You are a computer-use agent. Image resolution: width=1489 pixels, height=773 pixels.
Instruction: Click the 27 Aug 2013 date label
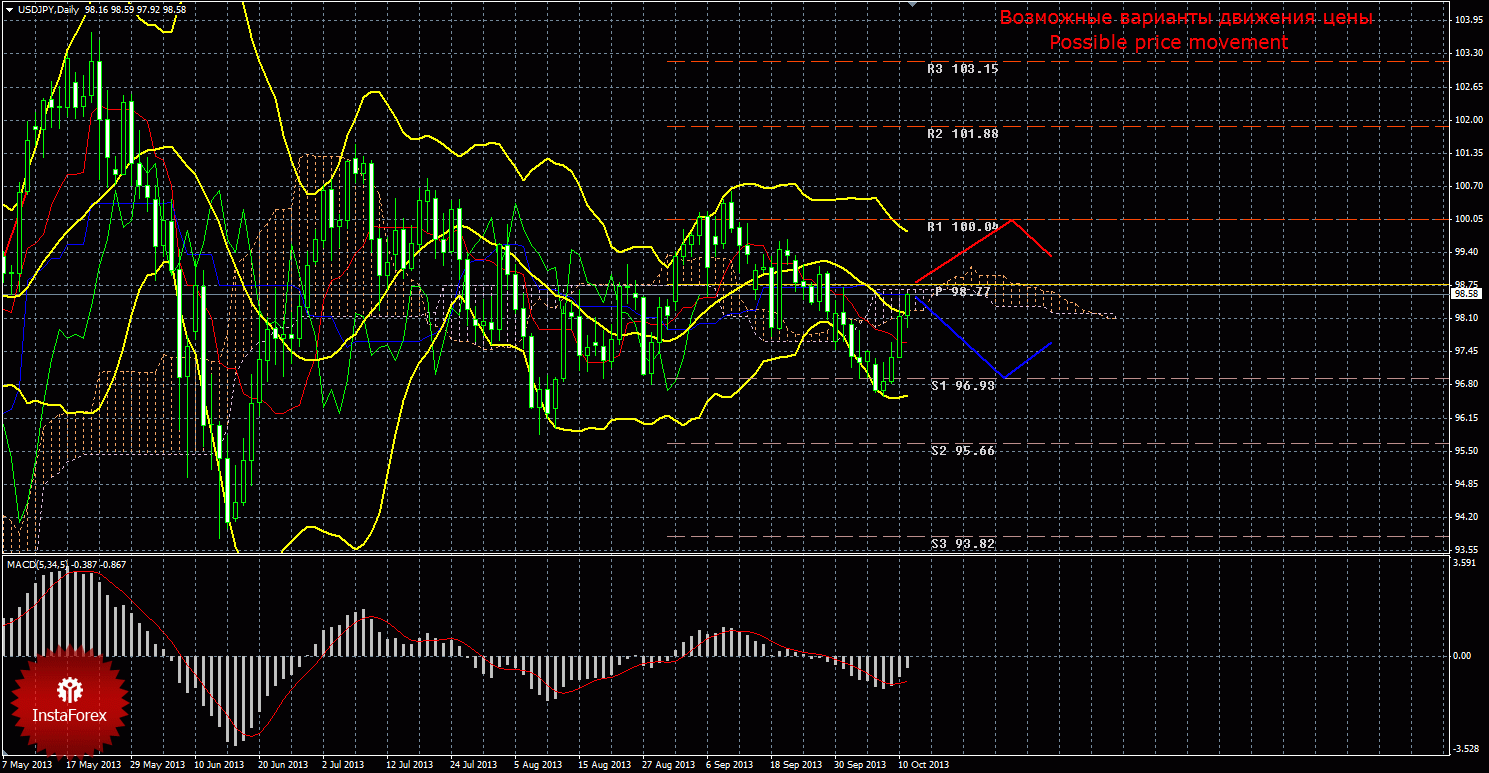[668, 765]
